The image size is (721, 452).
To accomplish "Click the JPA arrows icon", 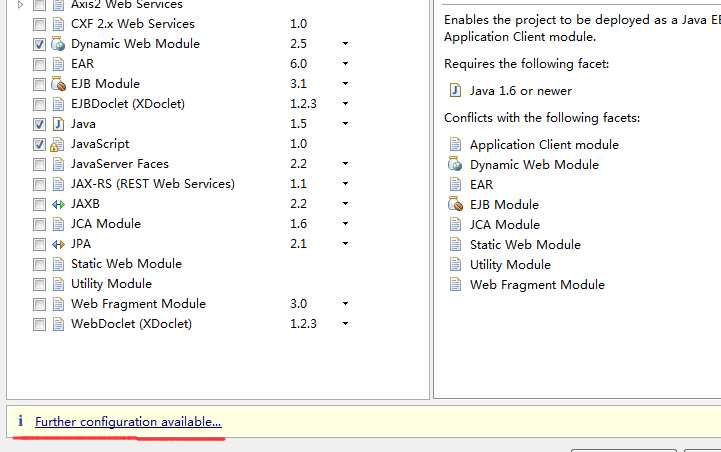I will [x=58, y=244].
